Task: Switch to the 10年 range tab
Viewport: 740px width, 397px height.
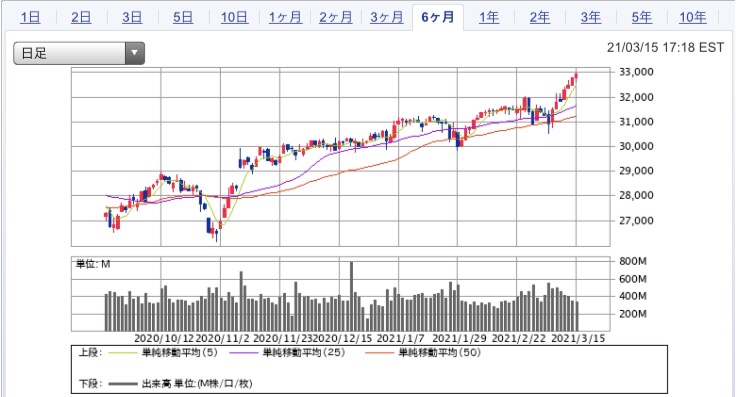Action: coord(693,17)
